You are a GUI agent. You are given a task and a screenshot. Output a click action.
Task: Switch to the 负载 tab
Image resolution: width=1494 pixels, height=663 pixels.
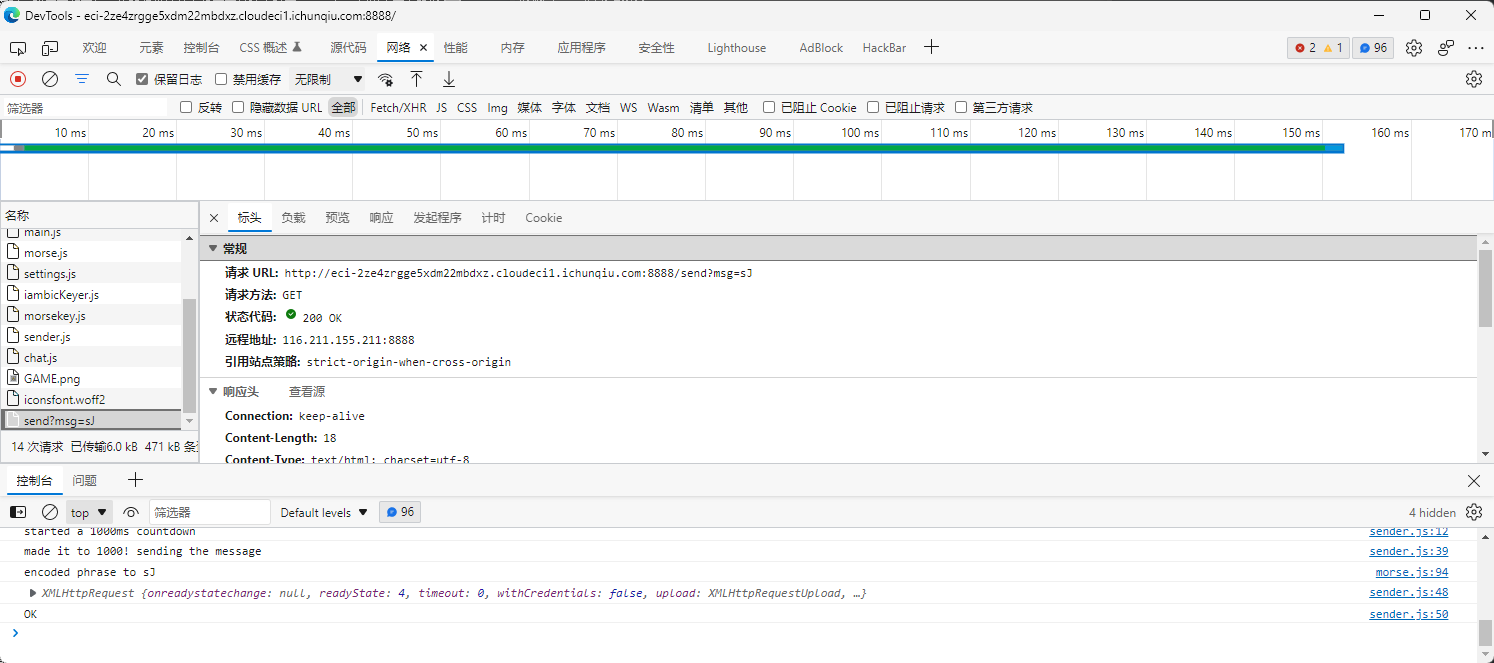tap(293, 218)
